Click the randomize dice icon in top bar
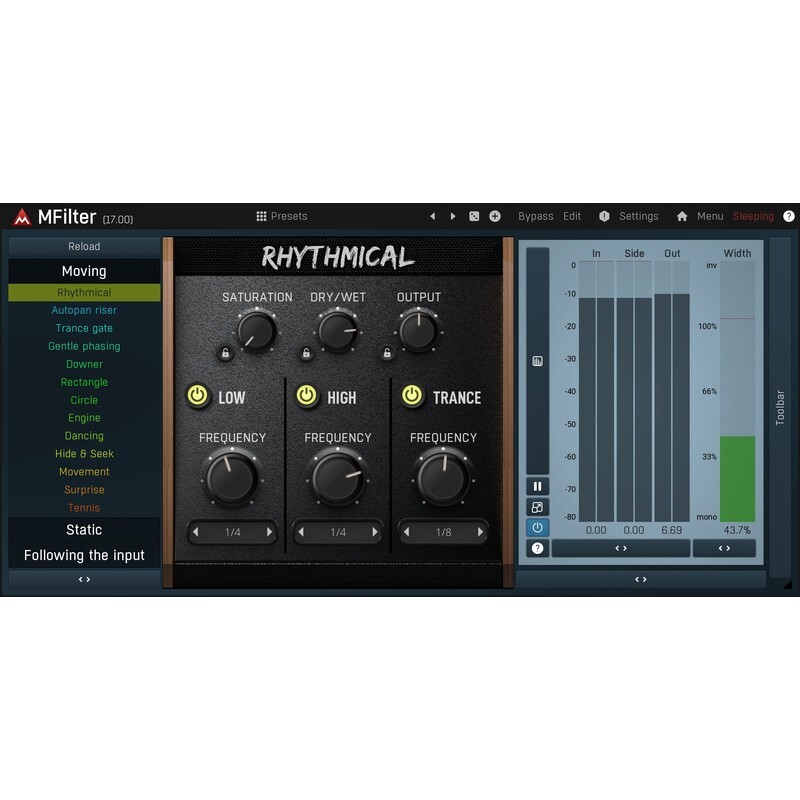Screen dimensions: 800x800 474,216
